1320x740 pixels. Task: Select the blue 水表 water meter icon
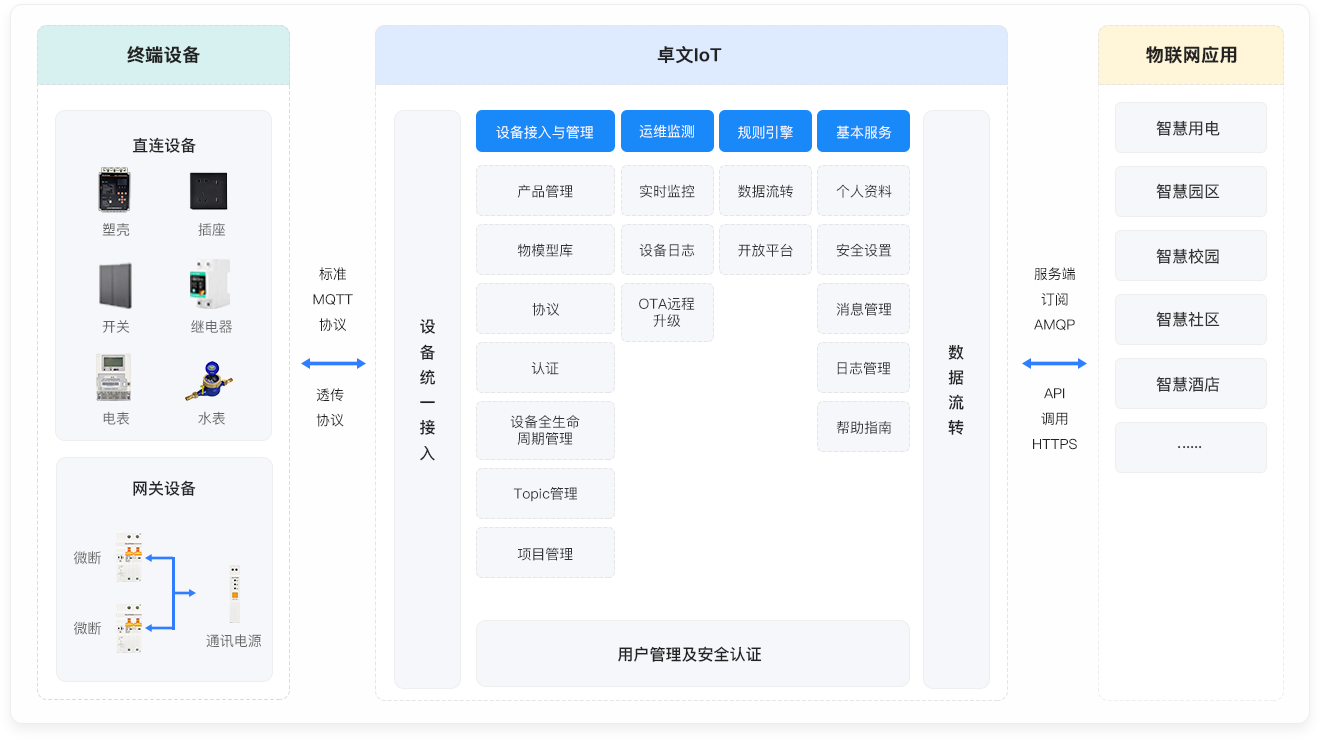tap(210, 380)
